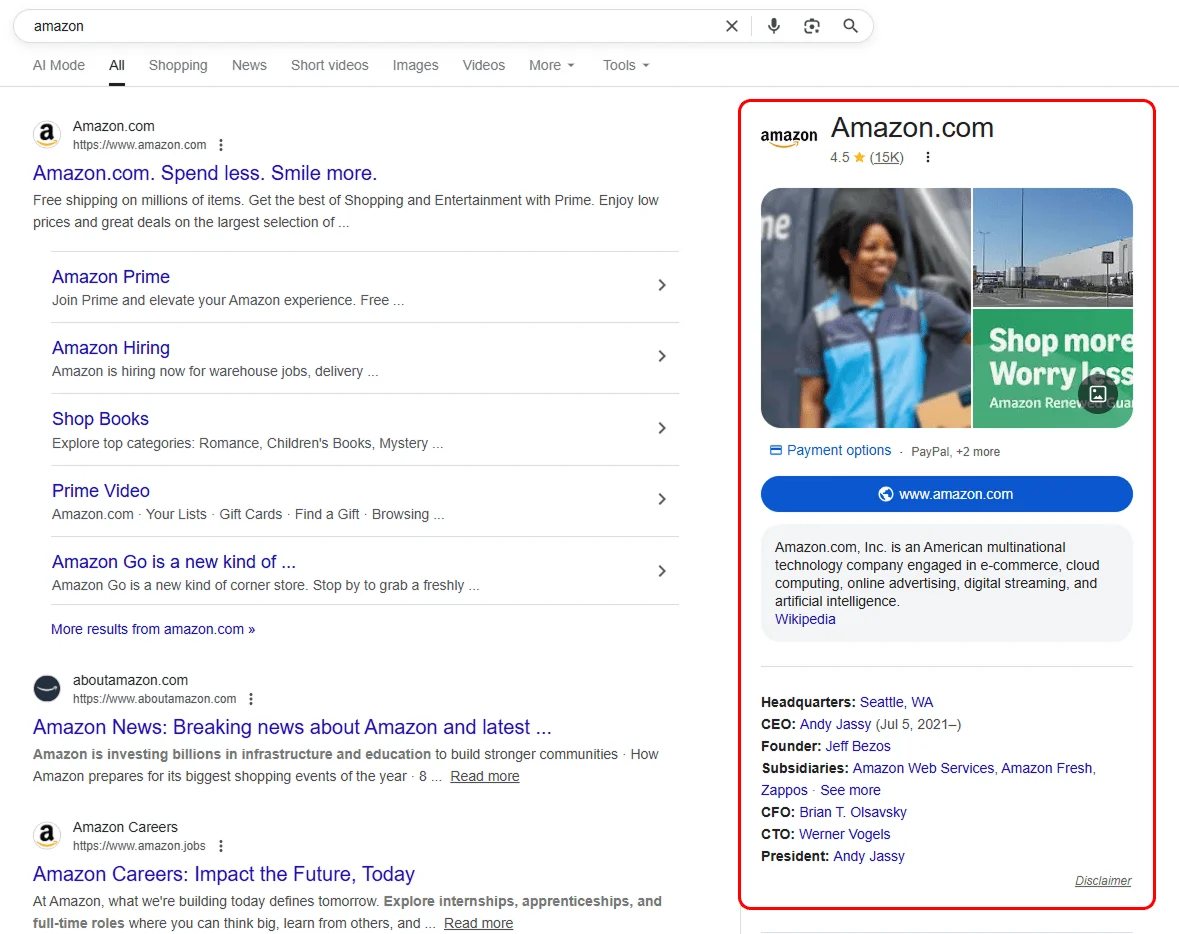Start voice search with the microphone icon
This screenshot has width=1179, height=934.
tap(773, 26)
